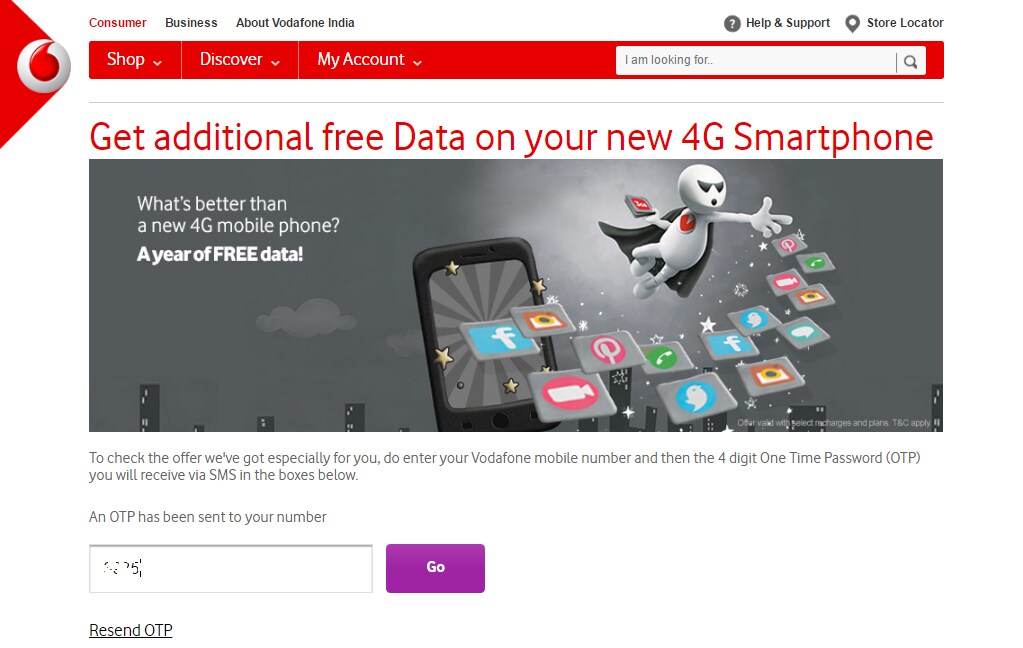Click the Help & Support link text
1023x648 pixels.
pos(787,23)
